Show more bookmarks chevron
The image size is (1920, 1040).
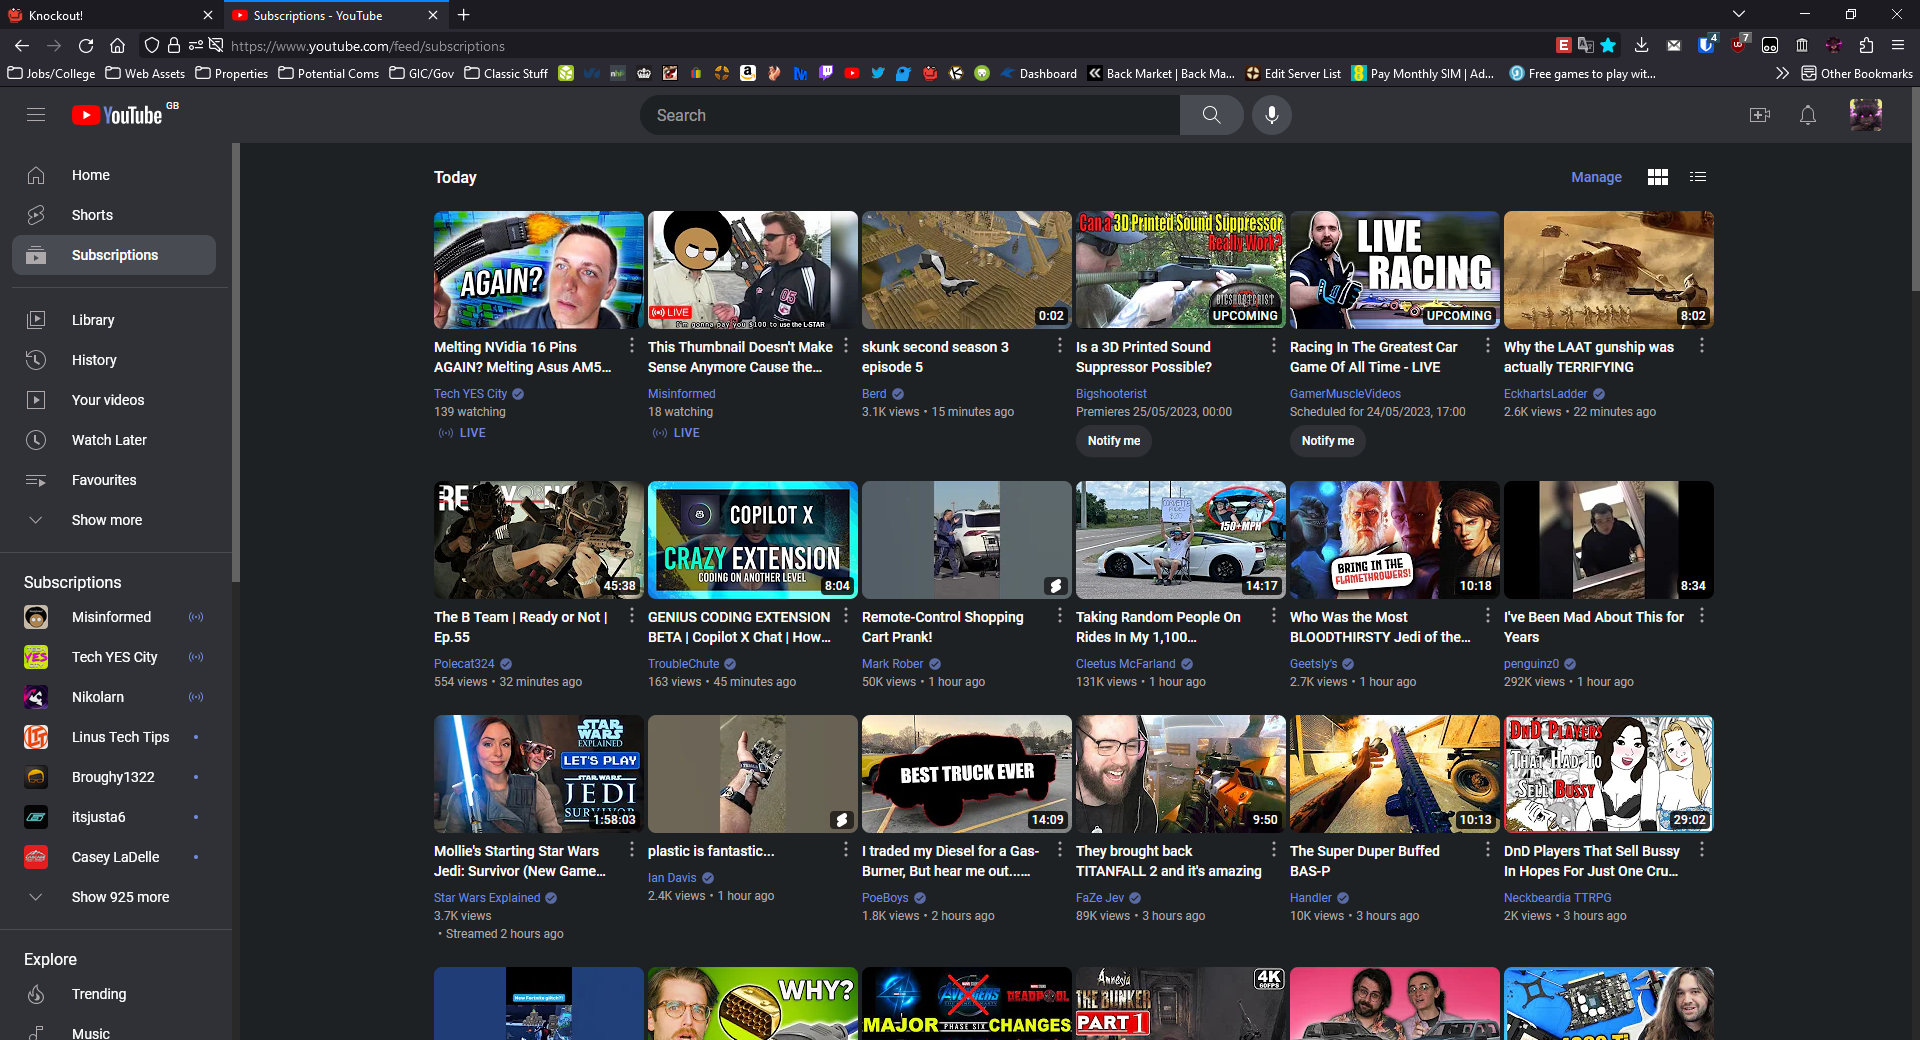(x=1782, y=73)
